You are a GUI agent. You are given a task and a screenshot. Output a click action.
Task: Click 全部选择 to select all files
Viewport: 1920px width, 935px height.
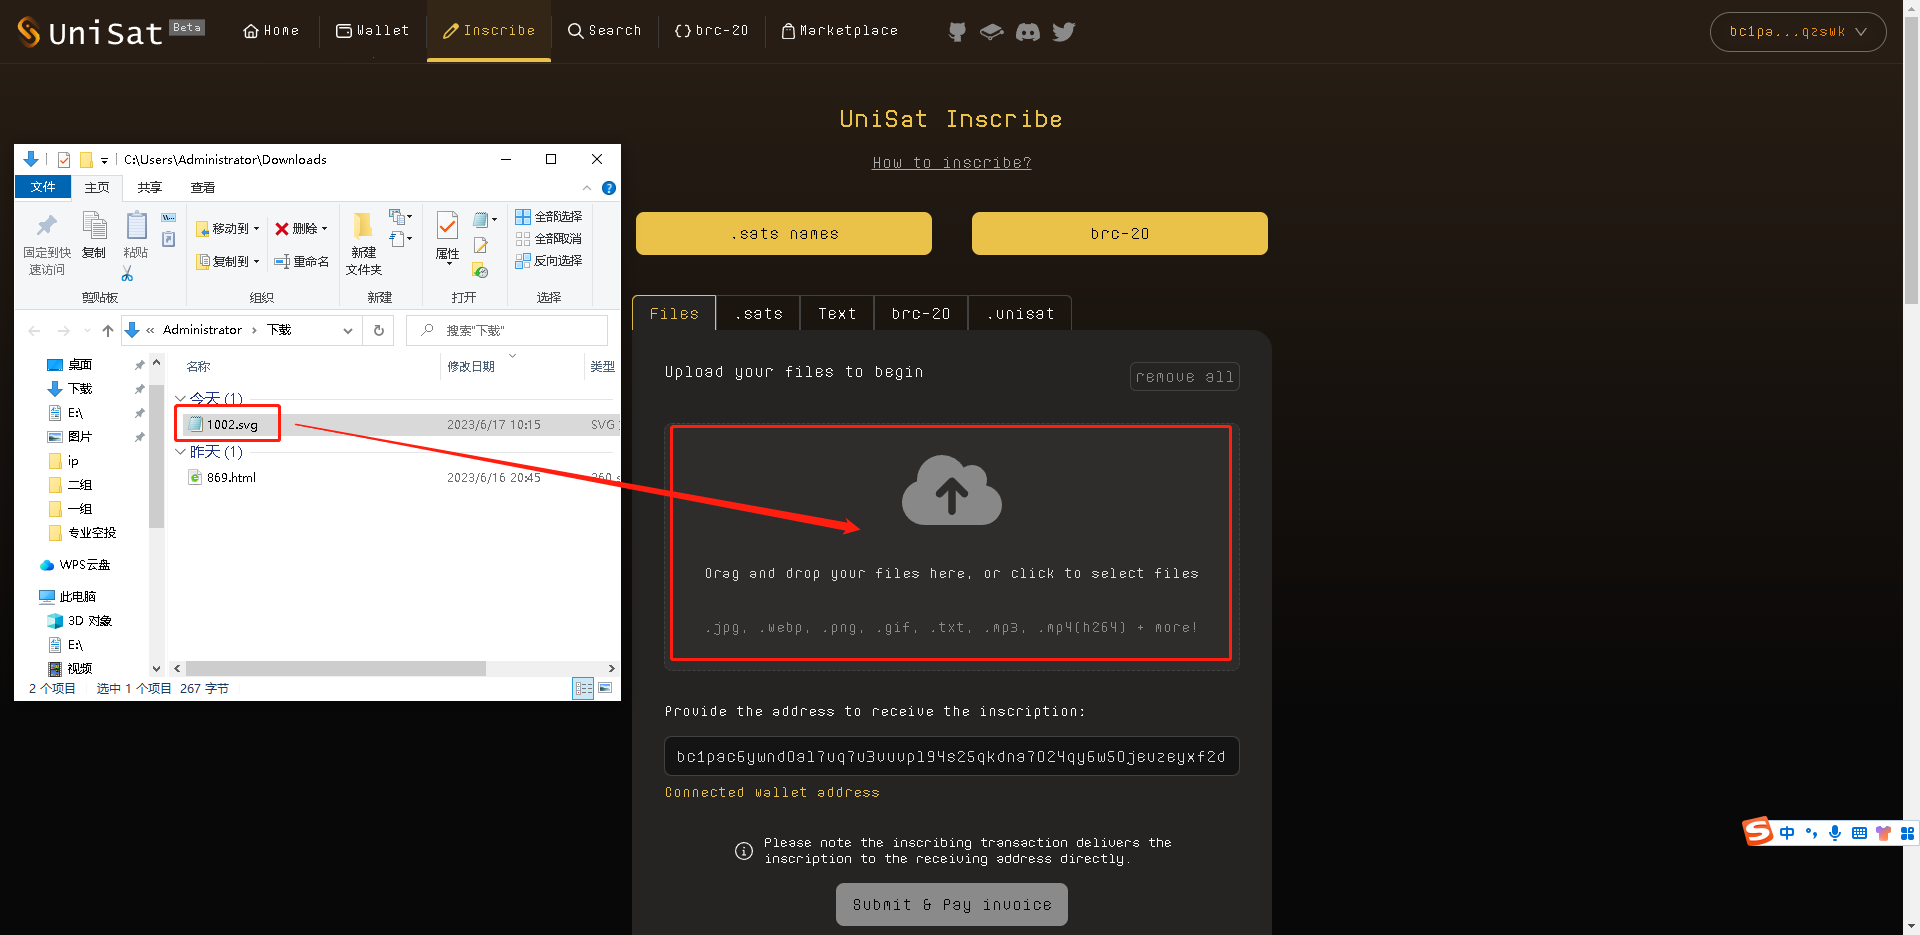click(549, 217)
